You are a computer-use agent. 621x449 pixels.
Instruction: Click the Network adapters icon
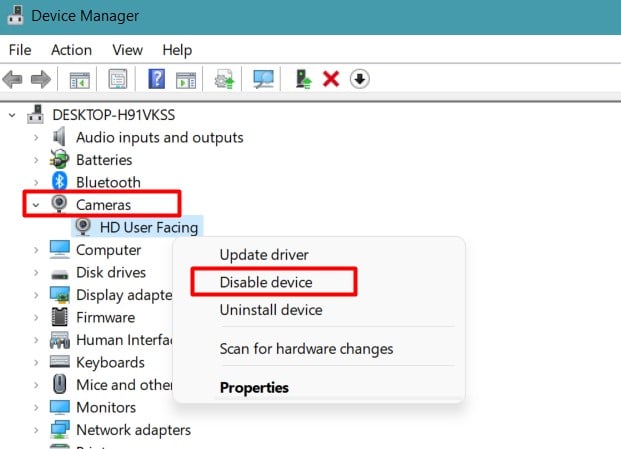[60, 430]
